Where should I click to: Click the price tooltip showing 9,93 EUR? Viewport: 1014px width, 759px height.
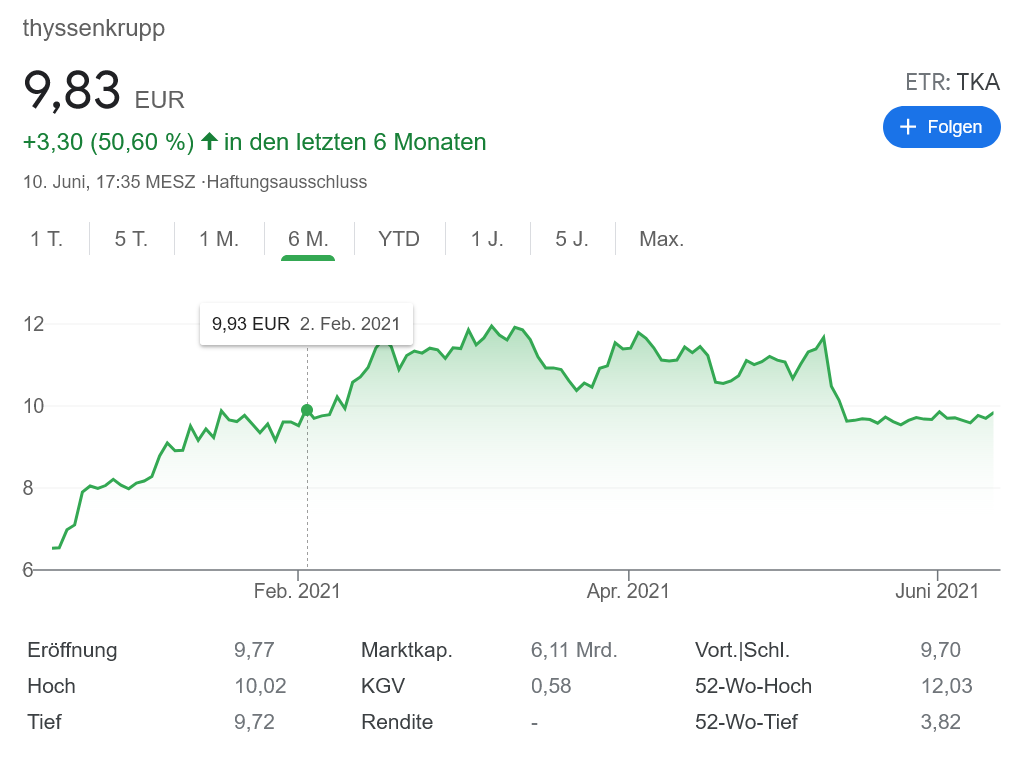point(306,323)
